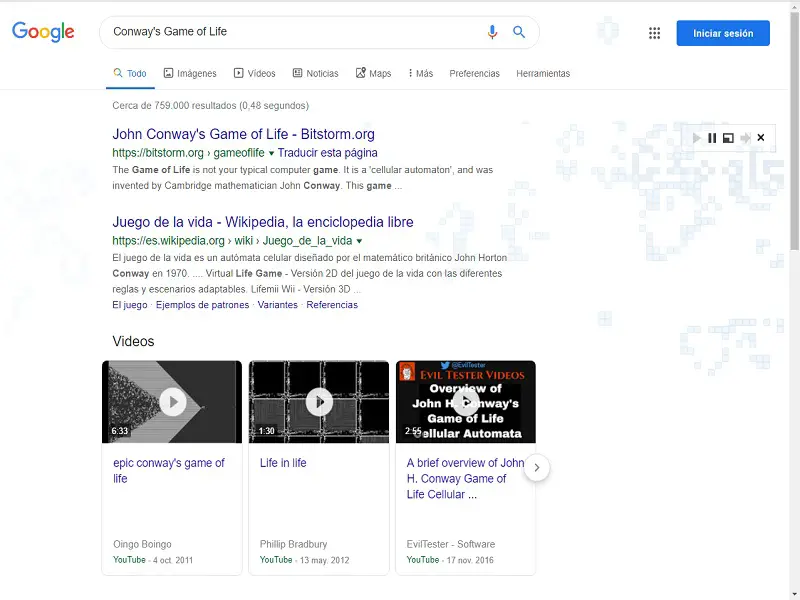Switch to the Videos tab
The image size is (800, 600).
tap(255, 73)
